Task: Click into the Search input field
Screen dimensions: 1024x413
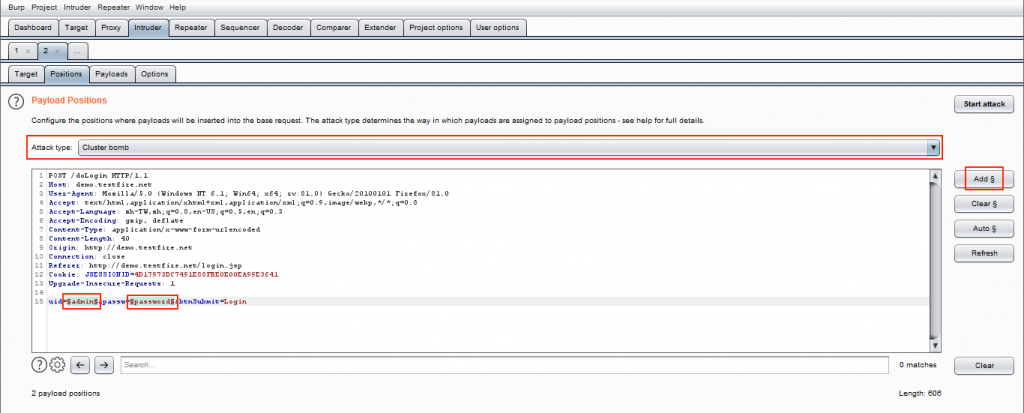Action: [x=504, y=365]
